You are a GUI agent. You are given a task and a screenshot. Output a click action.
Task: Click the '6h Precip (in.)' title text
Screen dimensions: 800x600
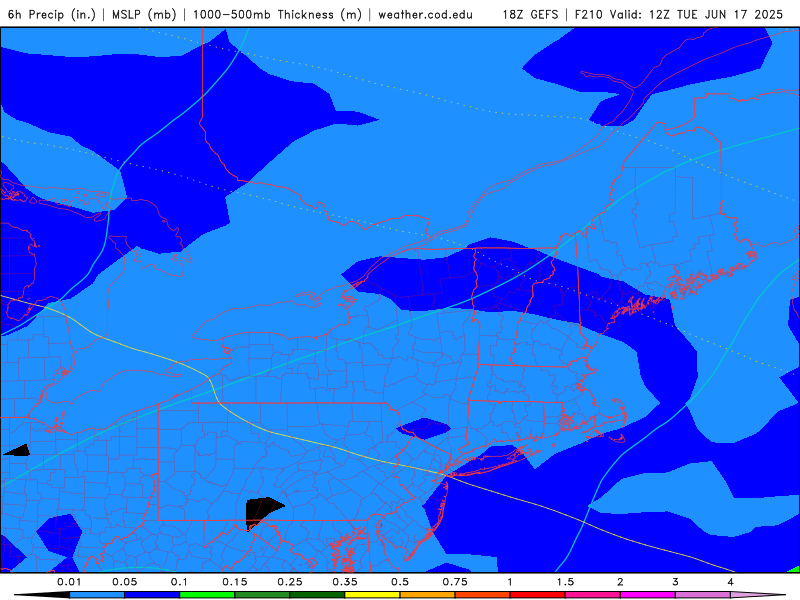click(52, 14)
